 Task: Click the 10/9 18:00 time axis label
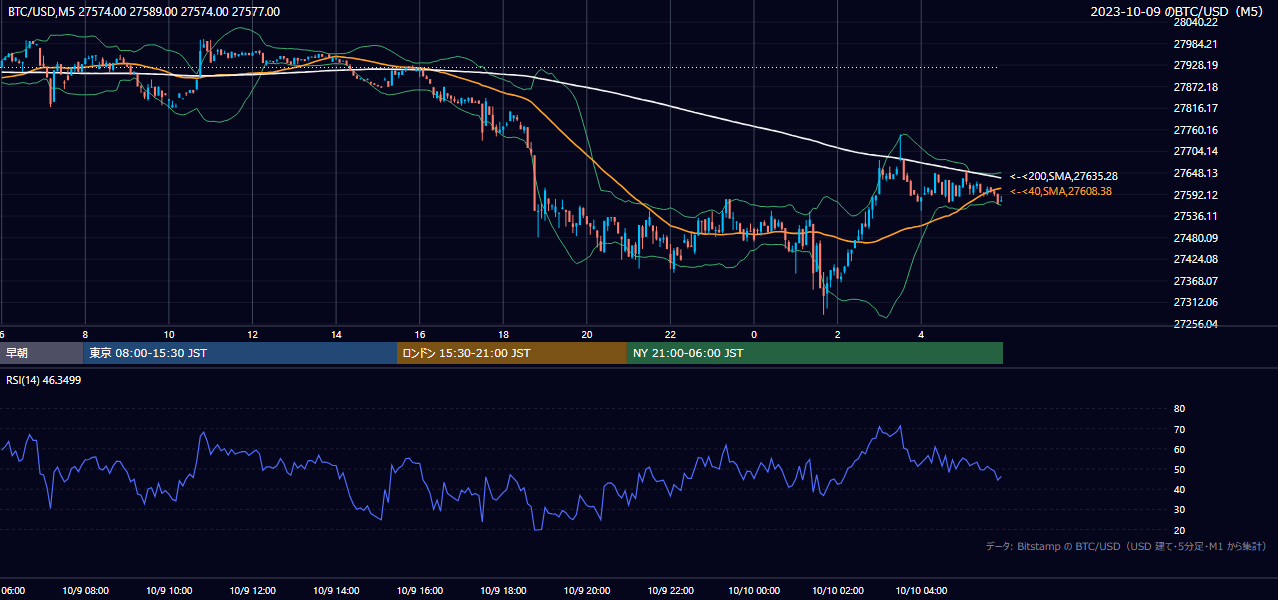pos(504,591)
